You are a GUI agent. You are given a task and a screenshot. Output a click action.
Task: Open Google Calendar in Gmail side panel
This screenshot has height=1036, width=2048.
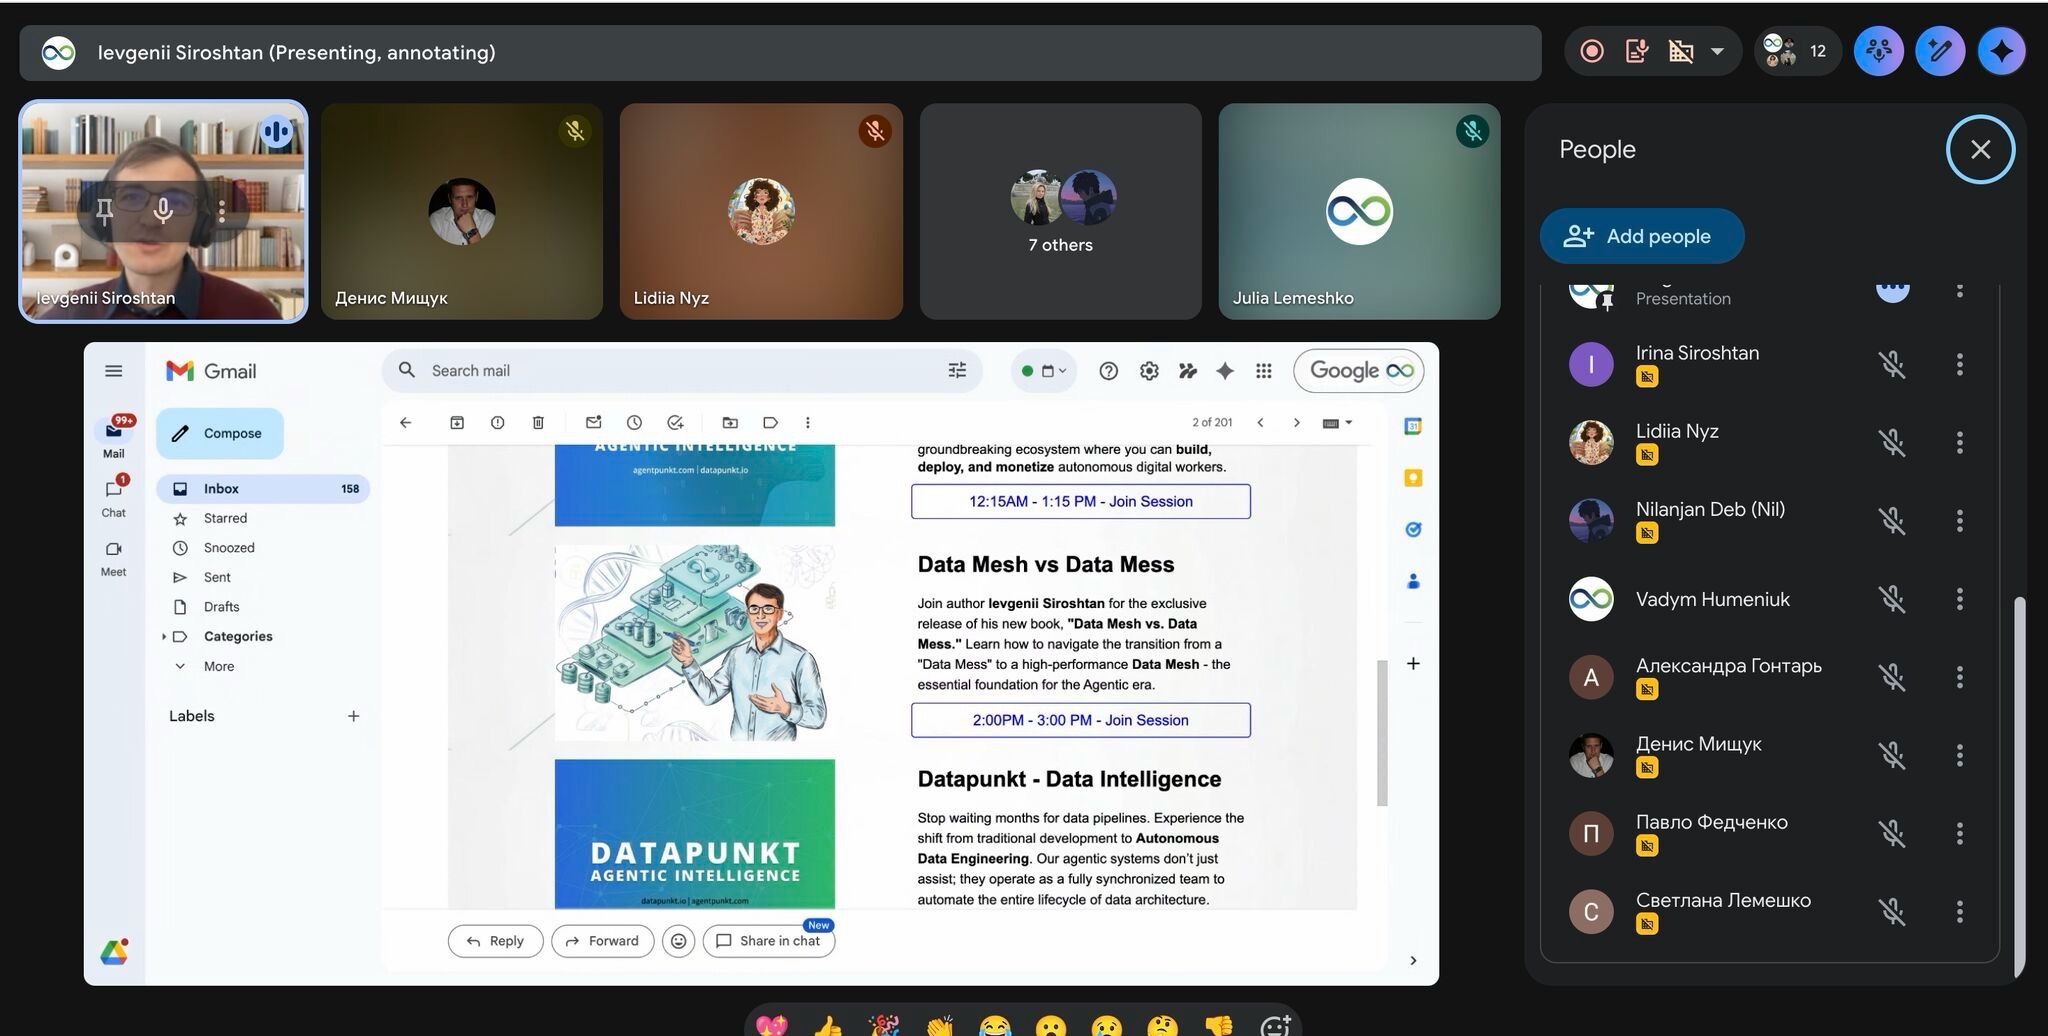click(1413, 427)
